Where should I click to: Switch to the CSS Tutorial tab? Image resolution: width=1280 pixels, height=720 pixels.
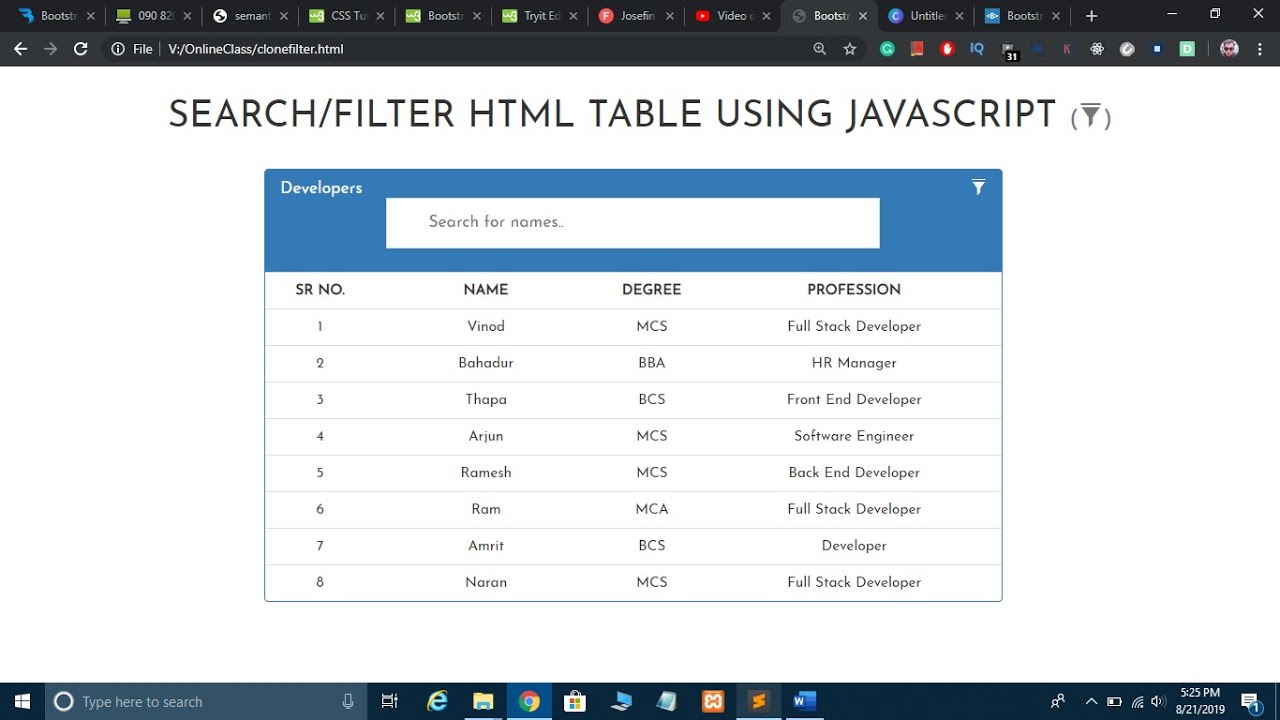point(343,16)
